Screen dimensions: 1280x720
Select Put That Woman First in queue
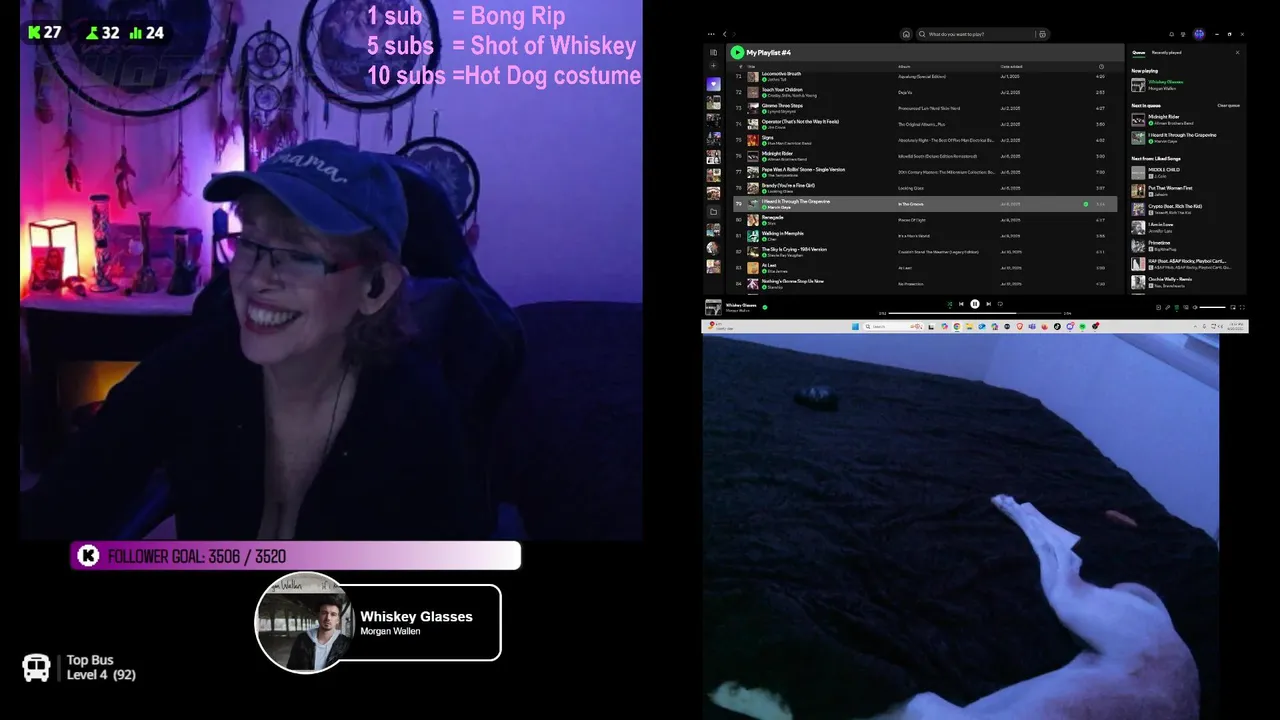(x=1170, y=188)
